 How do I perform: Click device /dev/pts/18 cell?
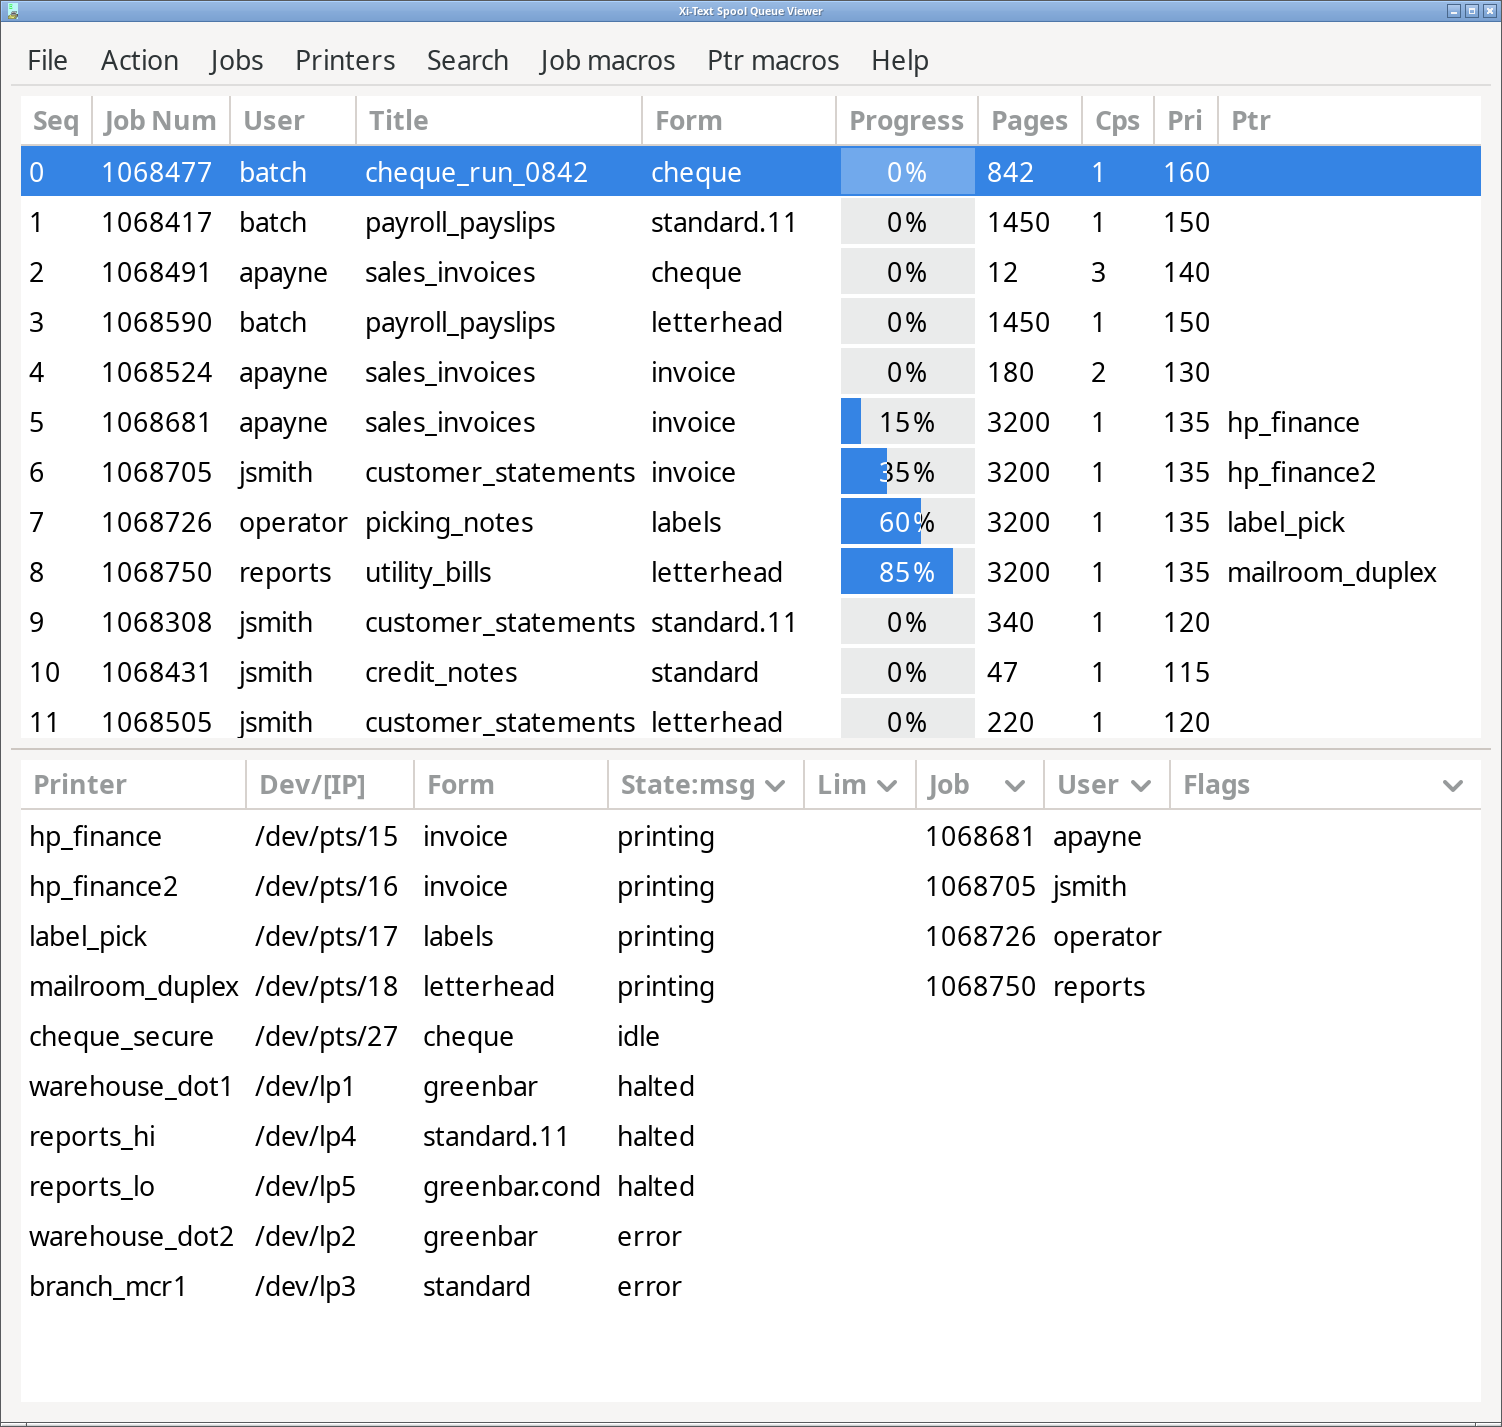click(x=326, y=987)
